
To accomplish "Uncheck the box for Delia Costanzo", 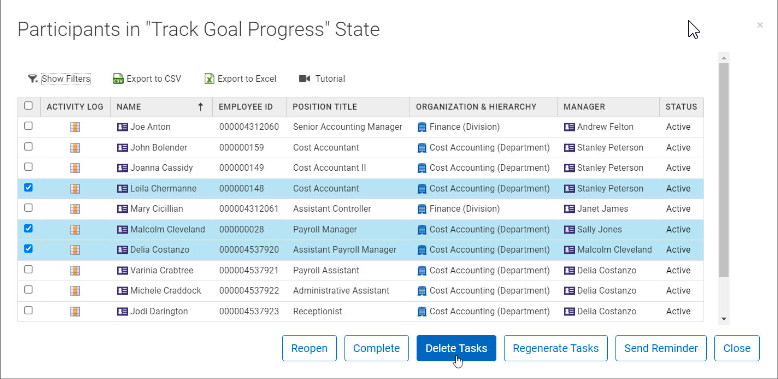I will 28,249.
